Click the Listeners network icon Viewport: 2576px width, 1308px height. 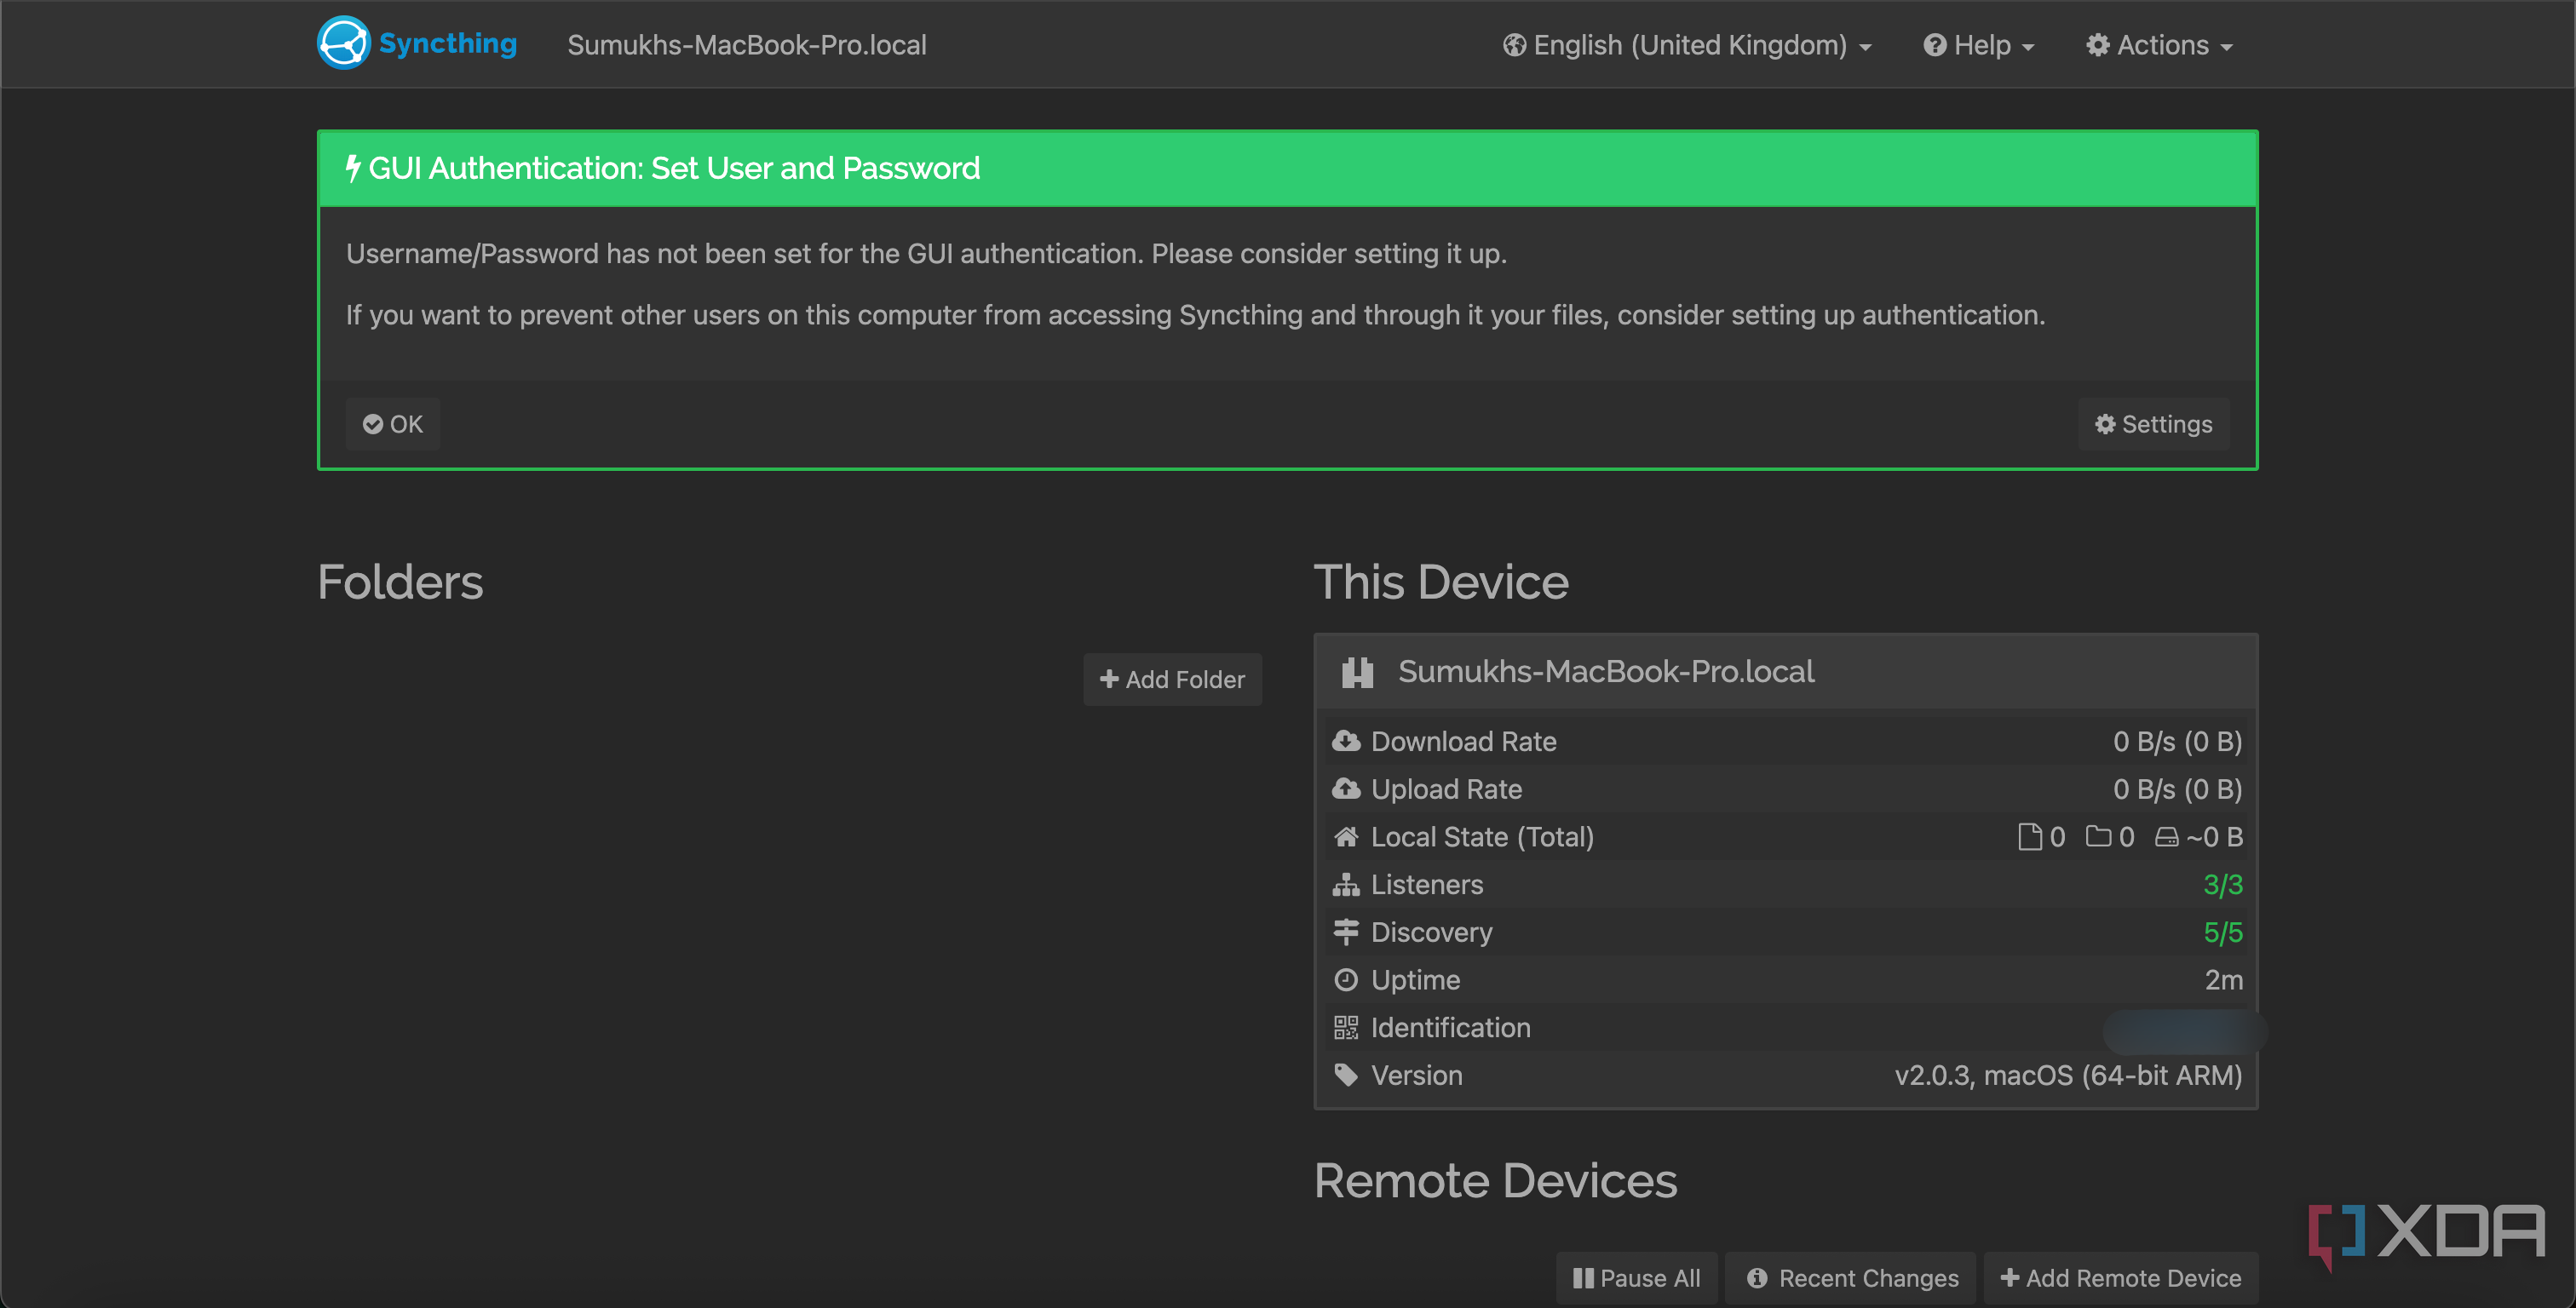tap(1346, 884)
